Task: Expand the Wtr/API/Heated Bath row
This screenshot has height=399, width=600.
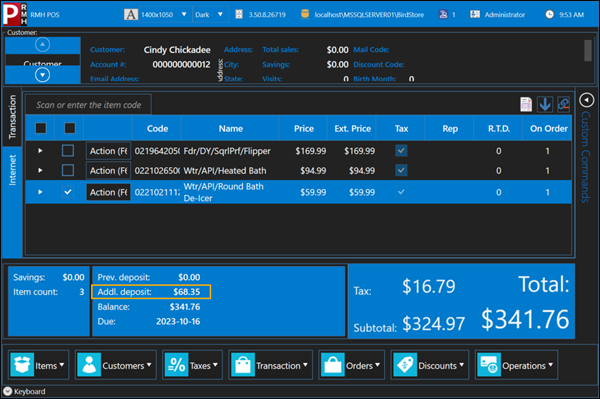Action: click(40, 170)
